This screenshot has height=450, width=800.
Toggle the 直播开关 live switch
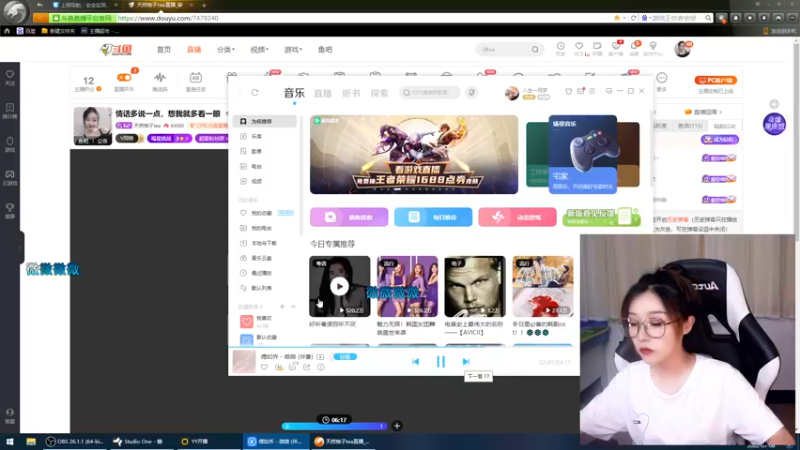[124, 78]
